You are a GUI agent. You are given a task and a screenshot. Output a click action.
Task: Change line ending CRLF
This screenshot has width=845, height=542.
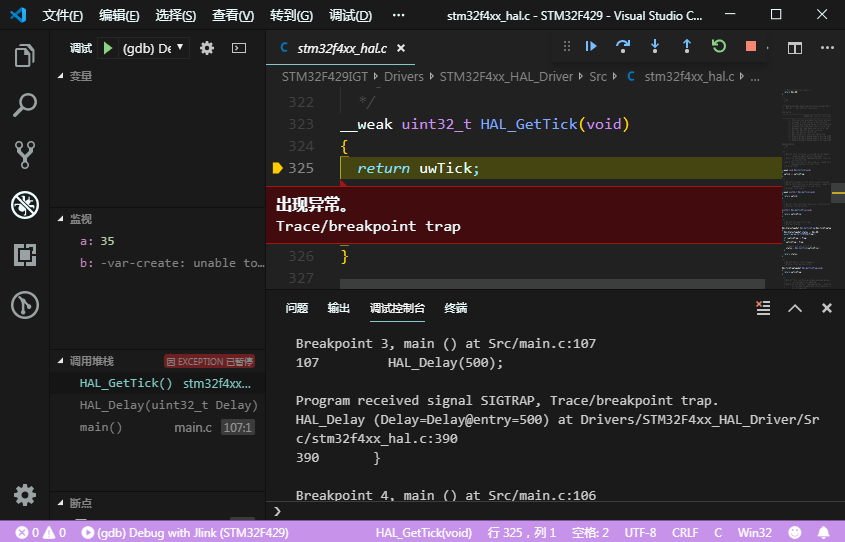click(x=685, y=532)
